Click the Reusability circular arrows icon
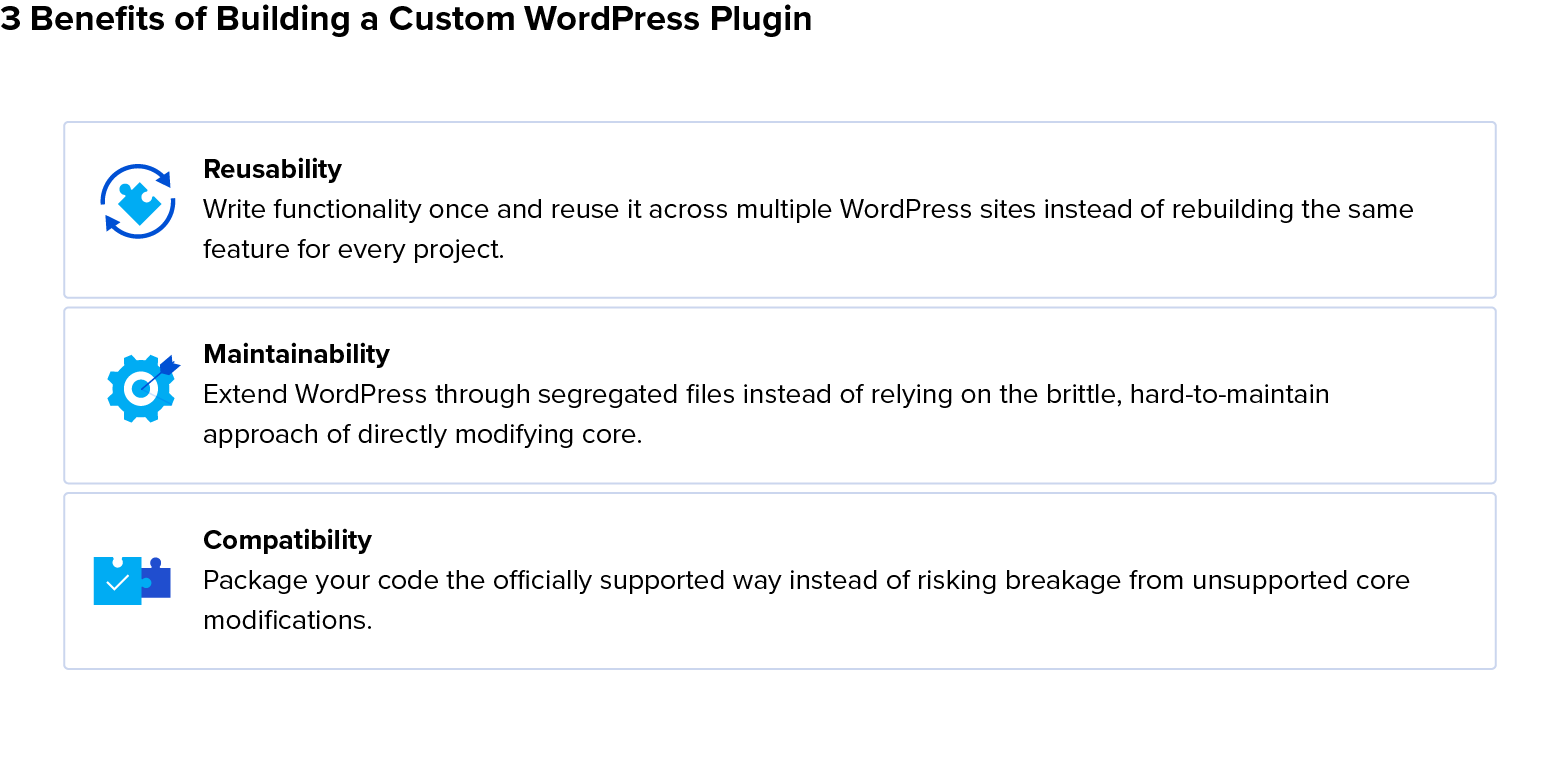The width and height of the screenshot is (1560, 762). [138, 201]
